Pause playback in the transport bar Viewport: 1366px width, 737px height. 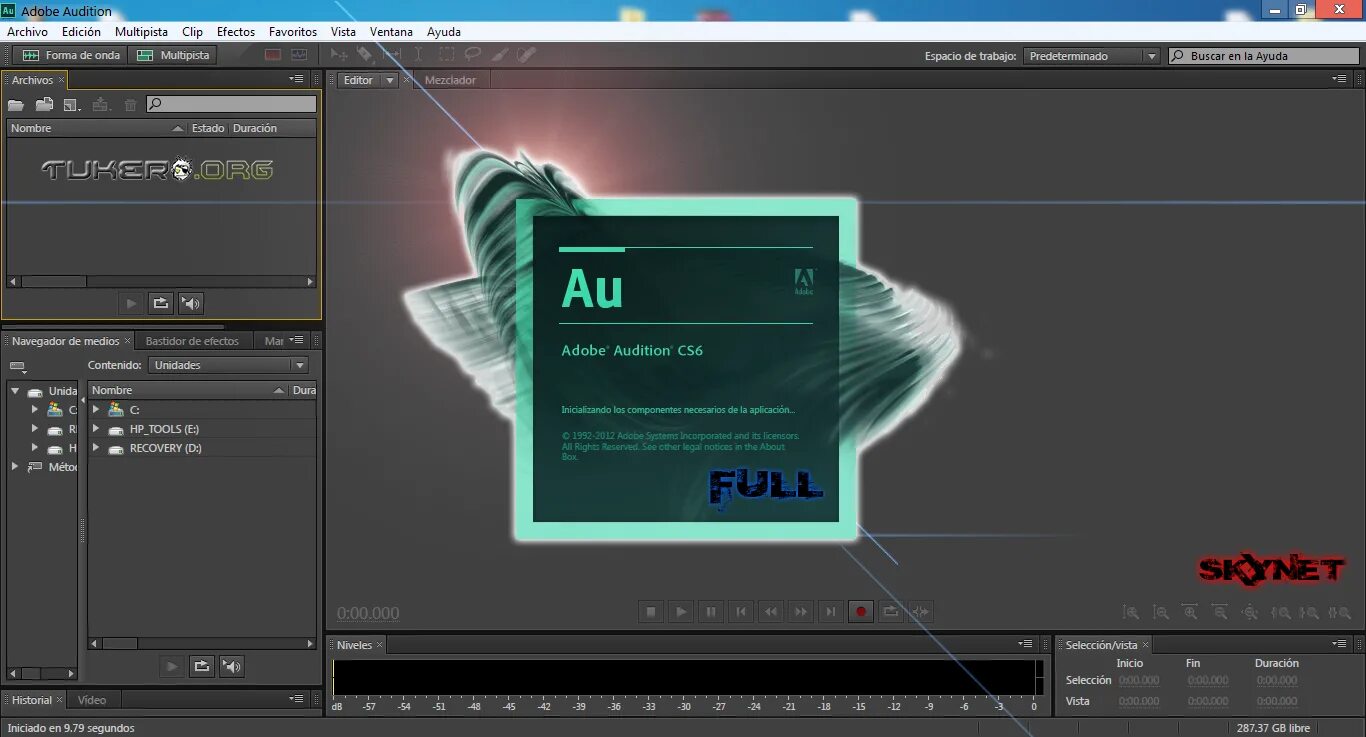click(x=711, y=611)
